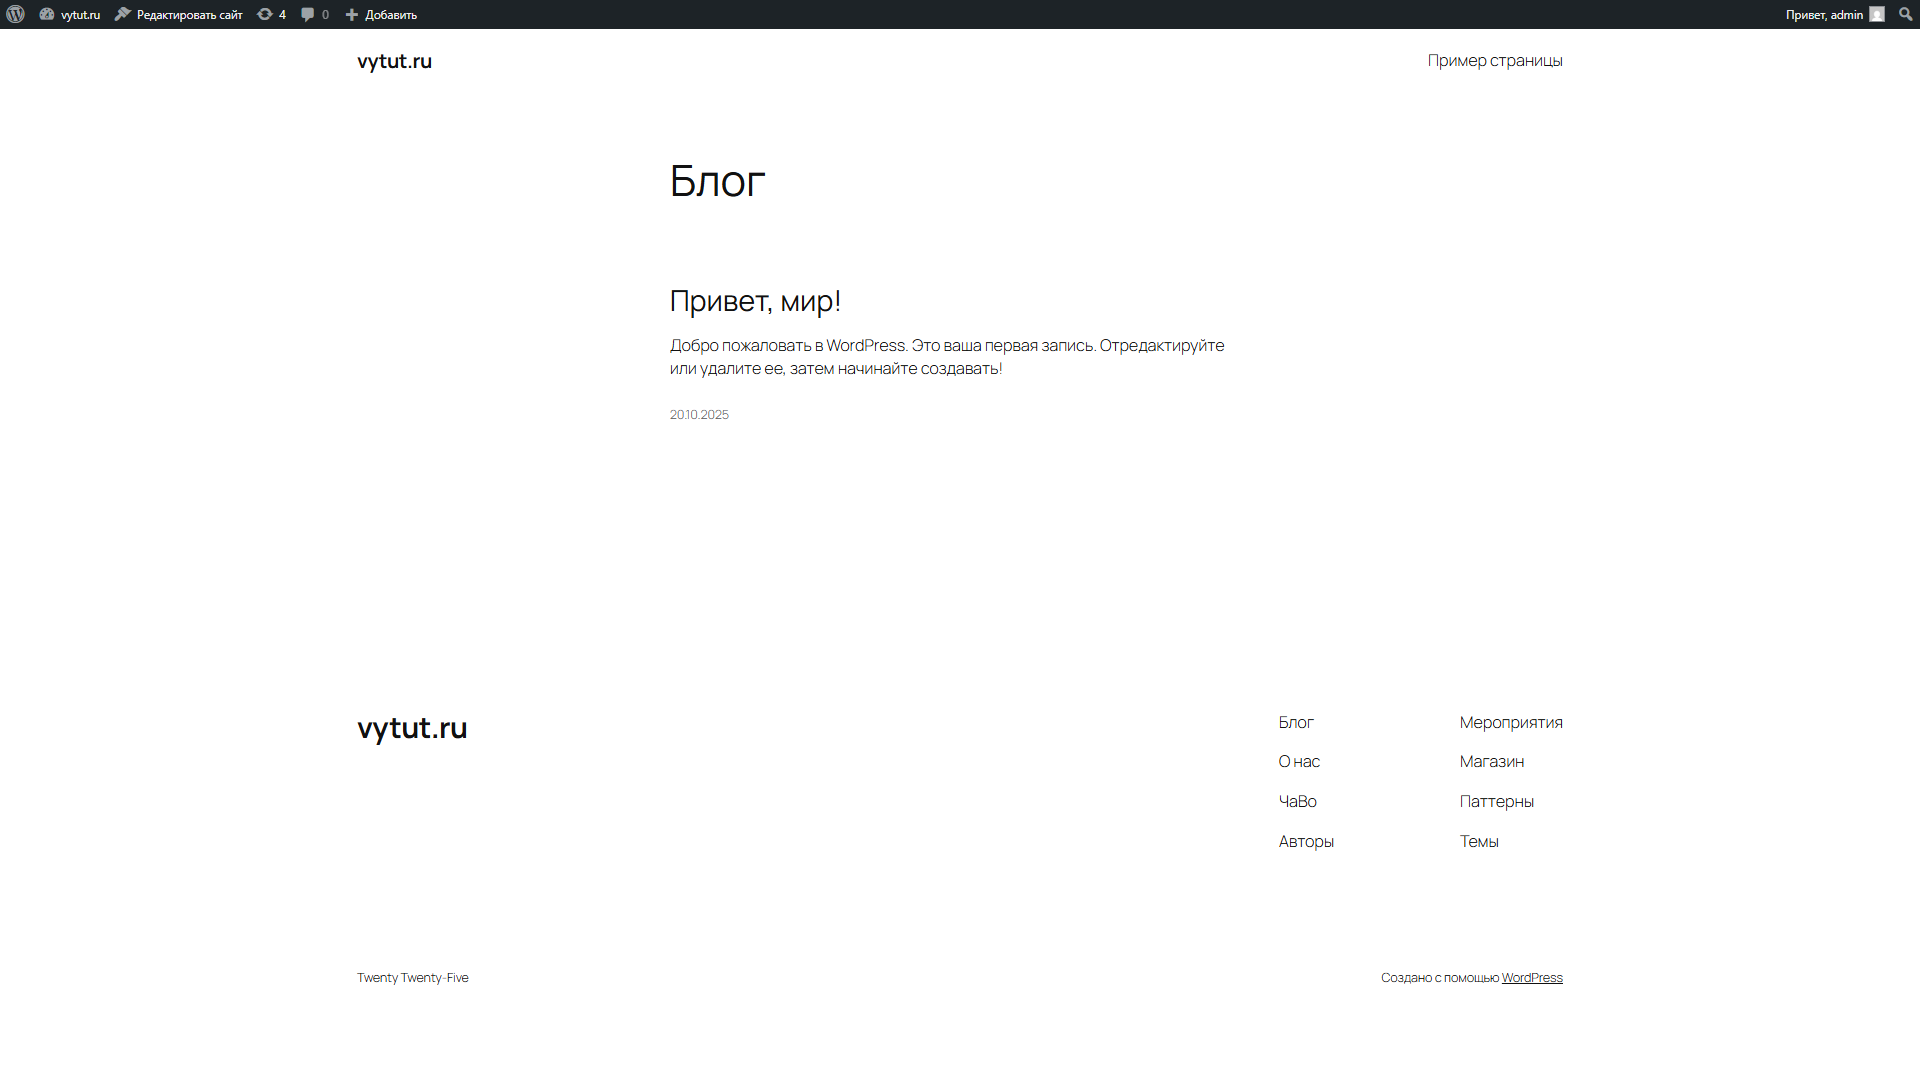Follow the WordPress credit link
Viewport: 1920px width, 1080px height.
point(1531,977)
